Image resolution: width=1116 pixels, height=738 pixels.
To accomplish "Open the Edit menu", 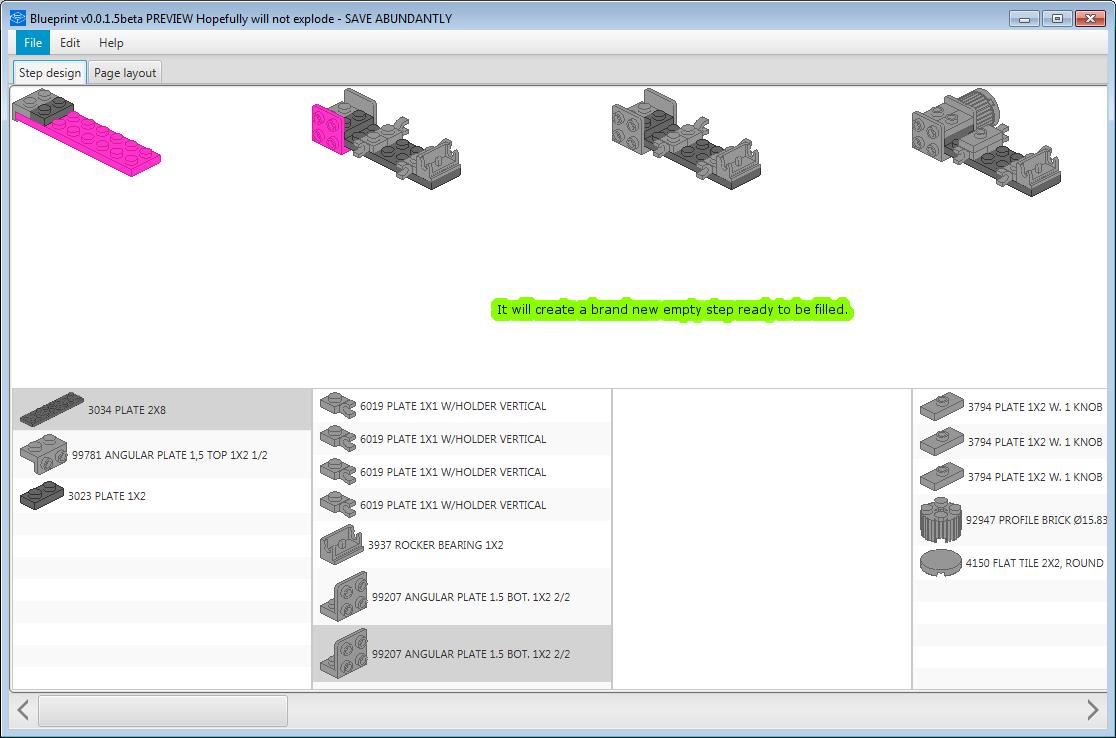I will click(70, 43).
